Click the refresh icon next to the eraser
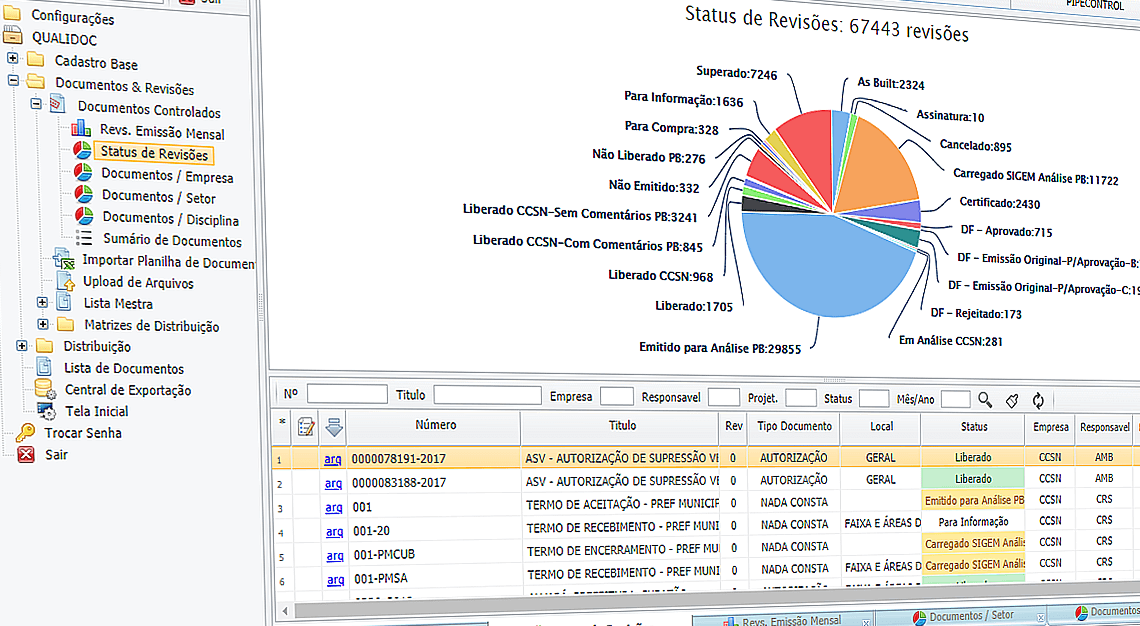The width and height of the screenshot is (1140, 626). pyautogui.click(x=1037, y=398)
